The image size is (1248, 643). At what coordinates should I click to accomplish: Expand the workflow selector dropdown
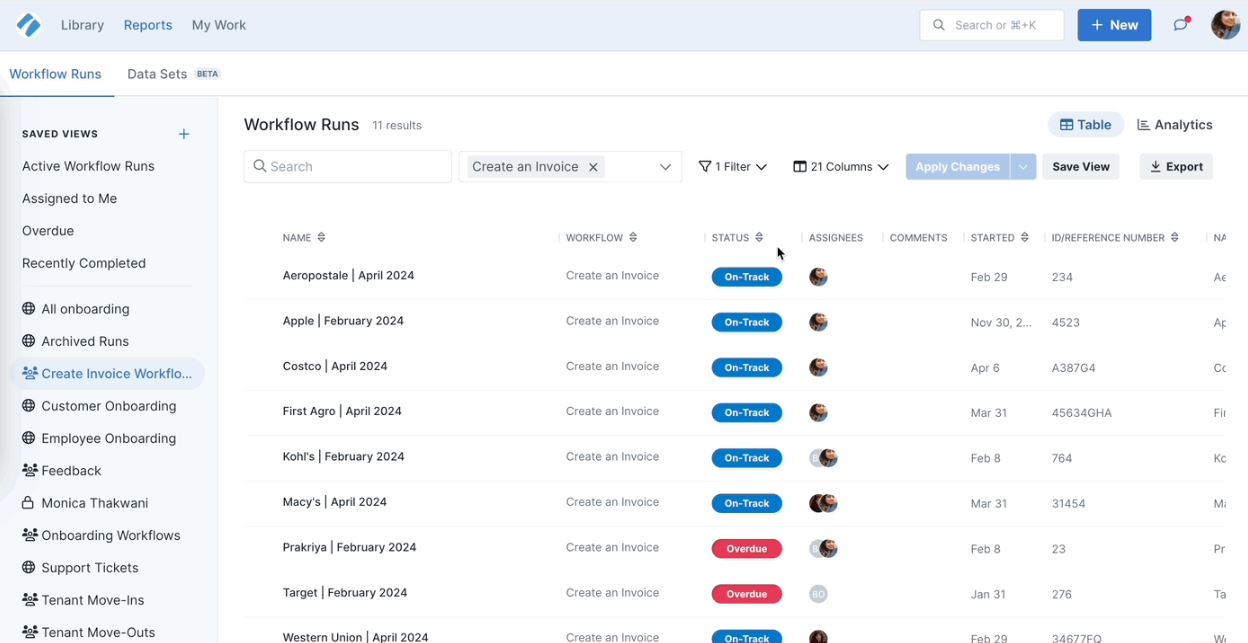point(665,167)
